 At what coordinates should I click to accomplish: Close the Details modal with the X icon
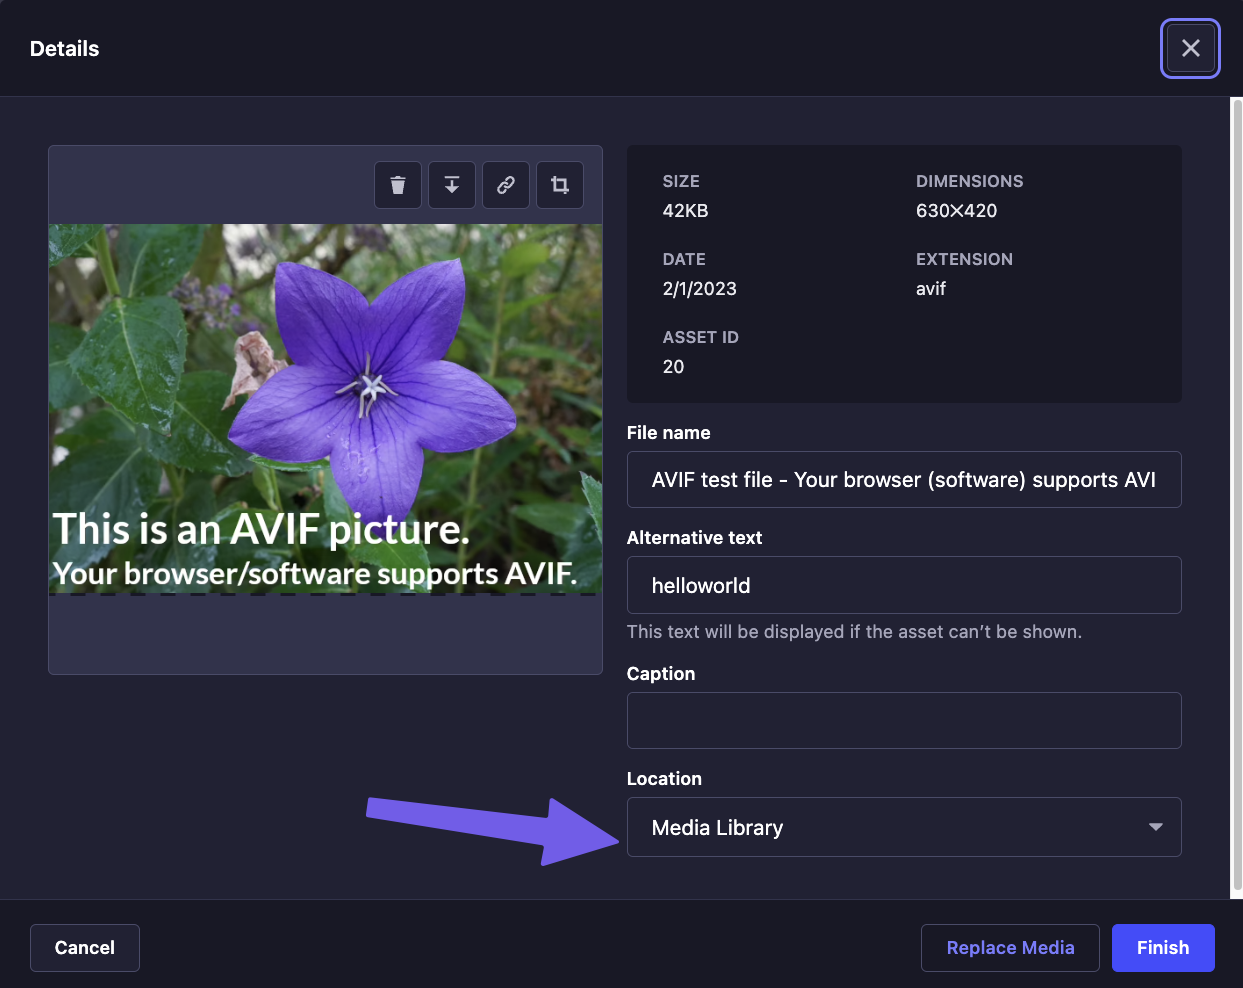coord(1190,48)
